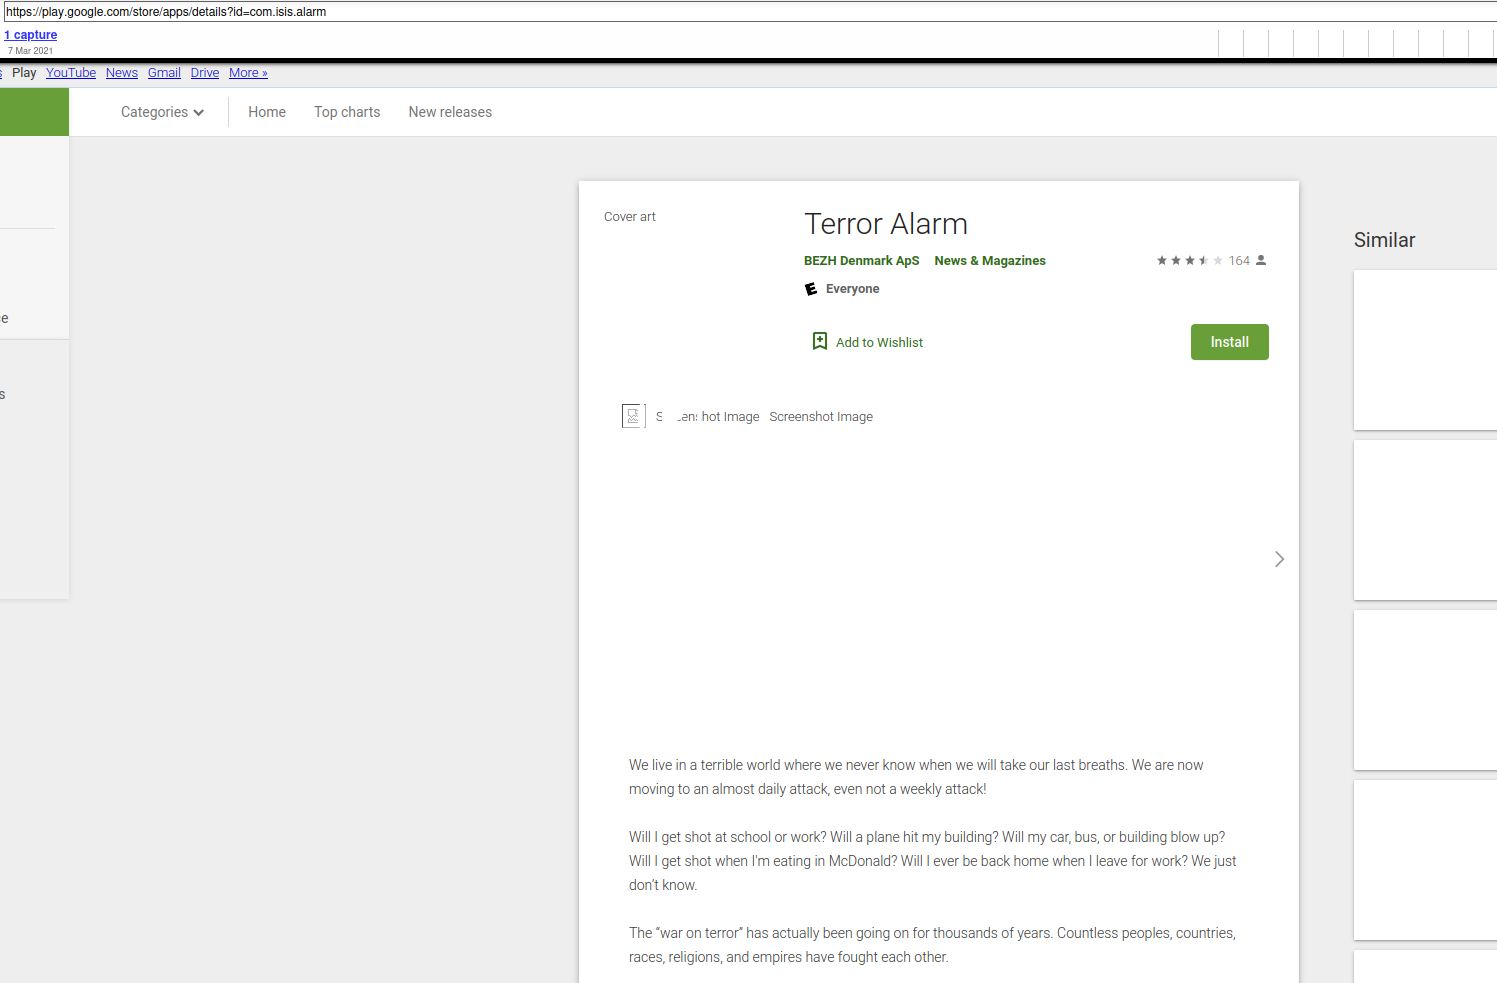Viewport: 1497px width, 983px height.
Task: Open the Gmail link in the top bar
Action: (x=164, y=73)
